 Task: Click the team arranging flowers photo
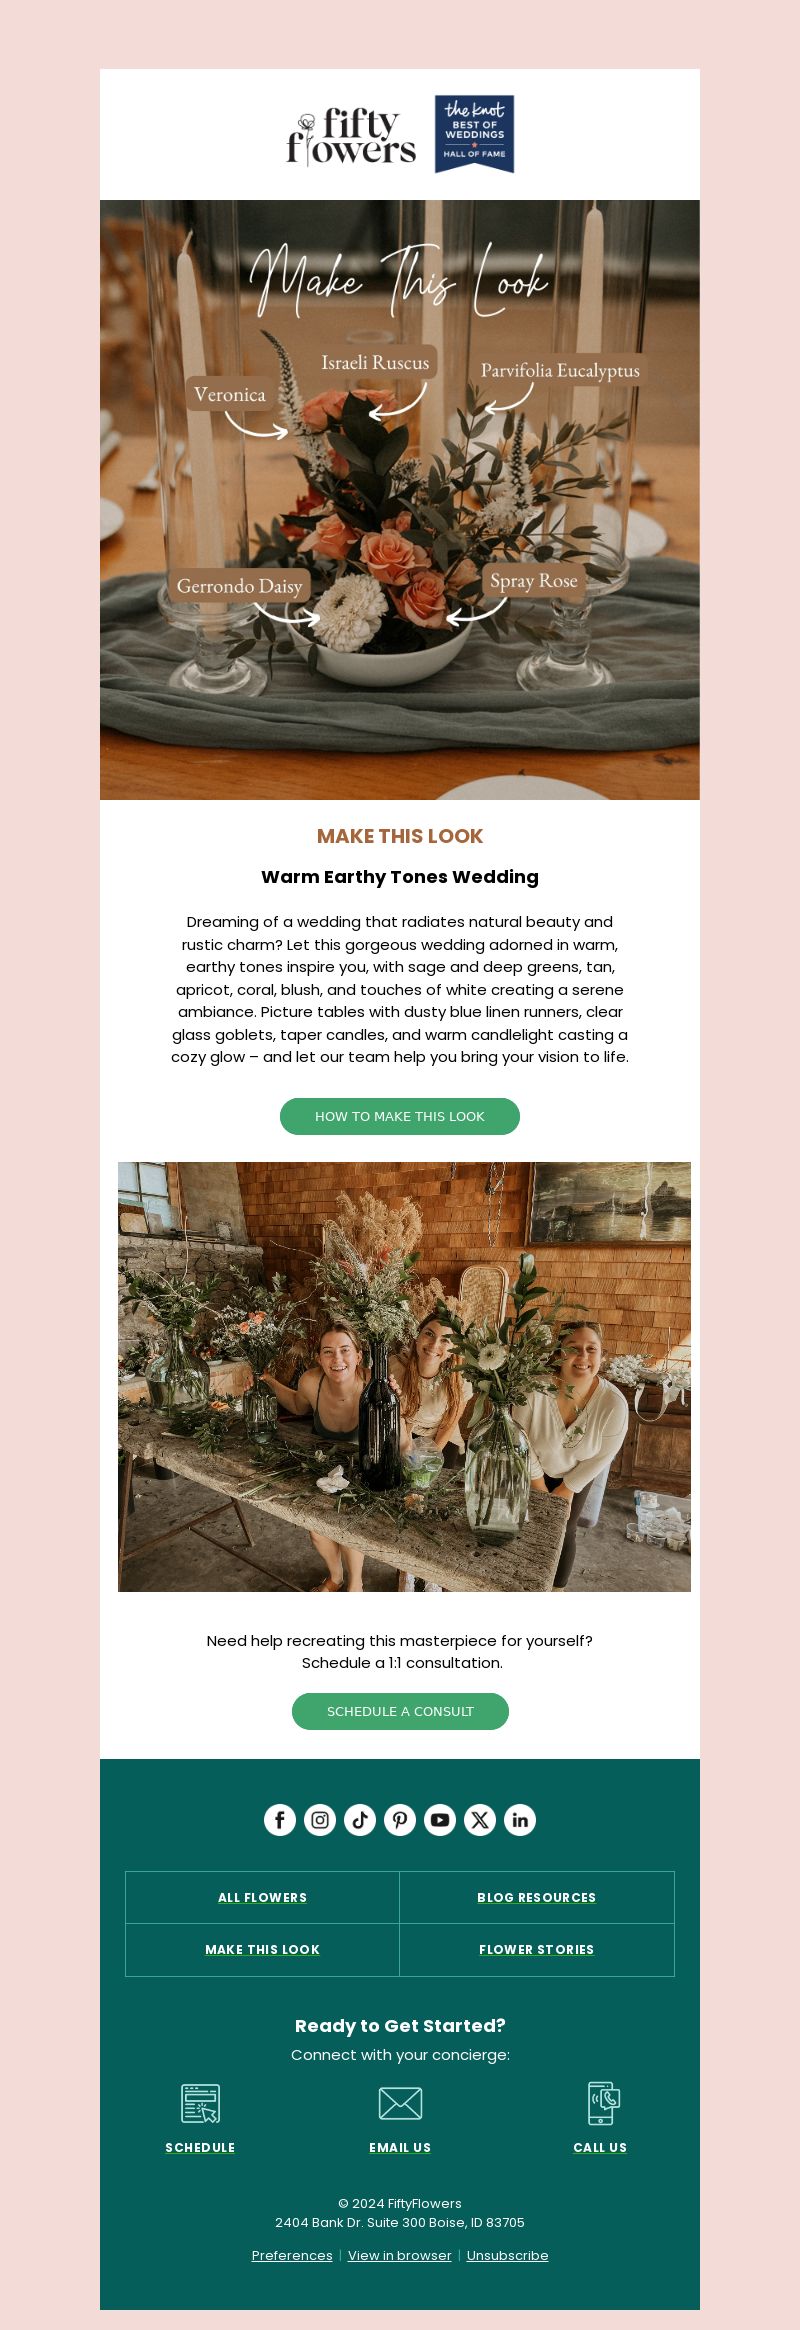(x=404, y=1377)
